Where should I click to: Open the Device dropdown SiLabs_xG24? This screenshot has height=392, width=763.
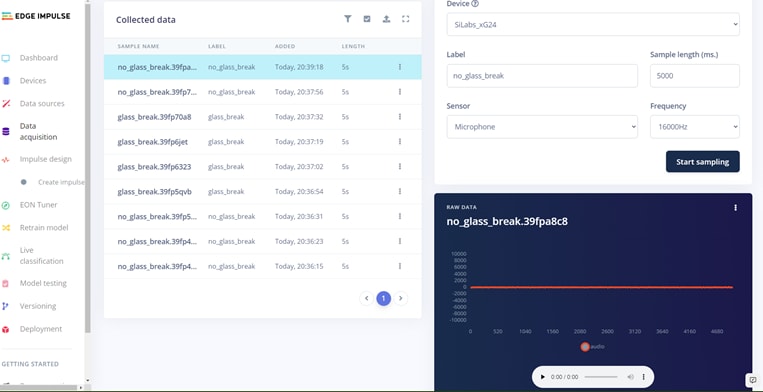tap(593, 24)
